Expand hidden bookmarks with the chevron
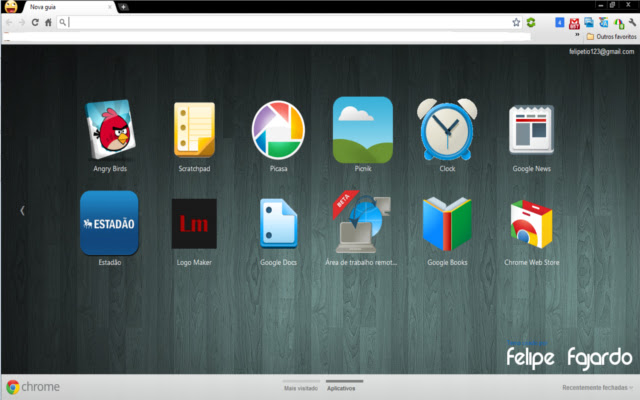This screenshot has width=640, height=400. coord(577,35)
